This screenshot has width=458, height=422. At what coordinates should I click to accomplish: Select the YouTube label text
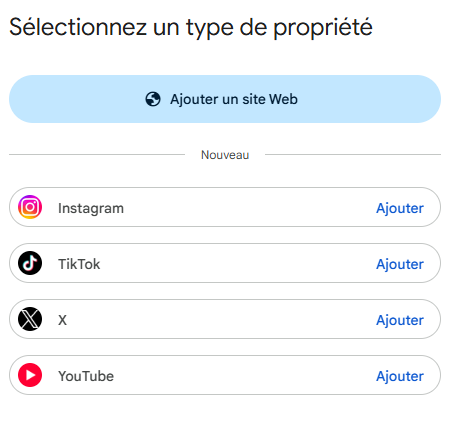(86, 376)
